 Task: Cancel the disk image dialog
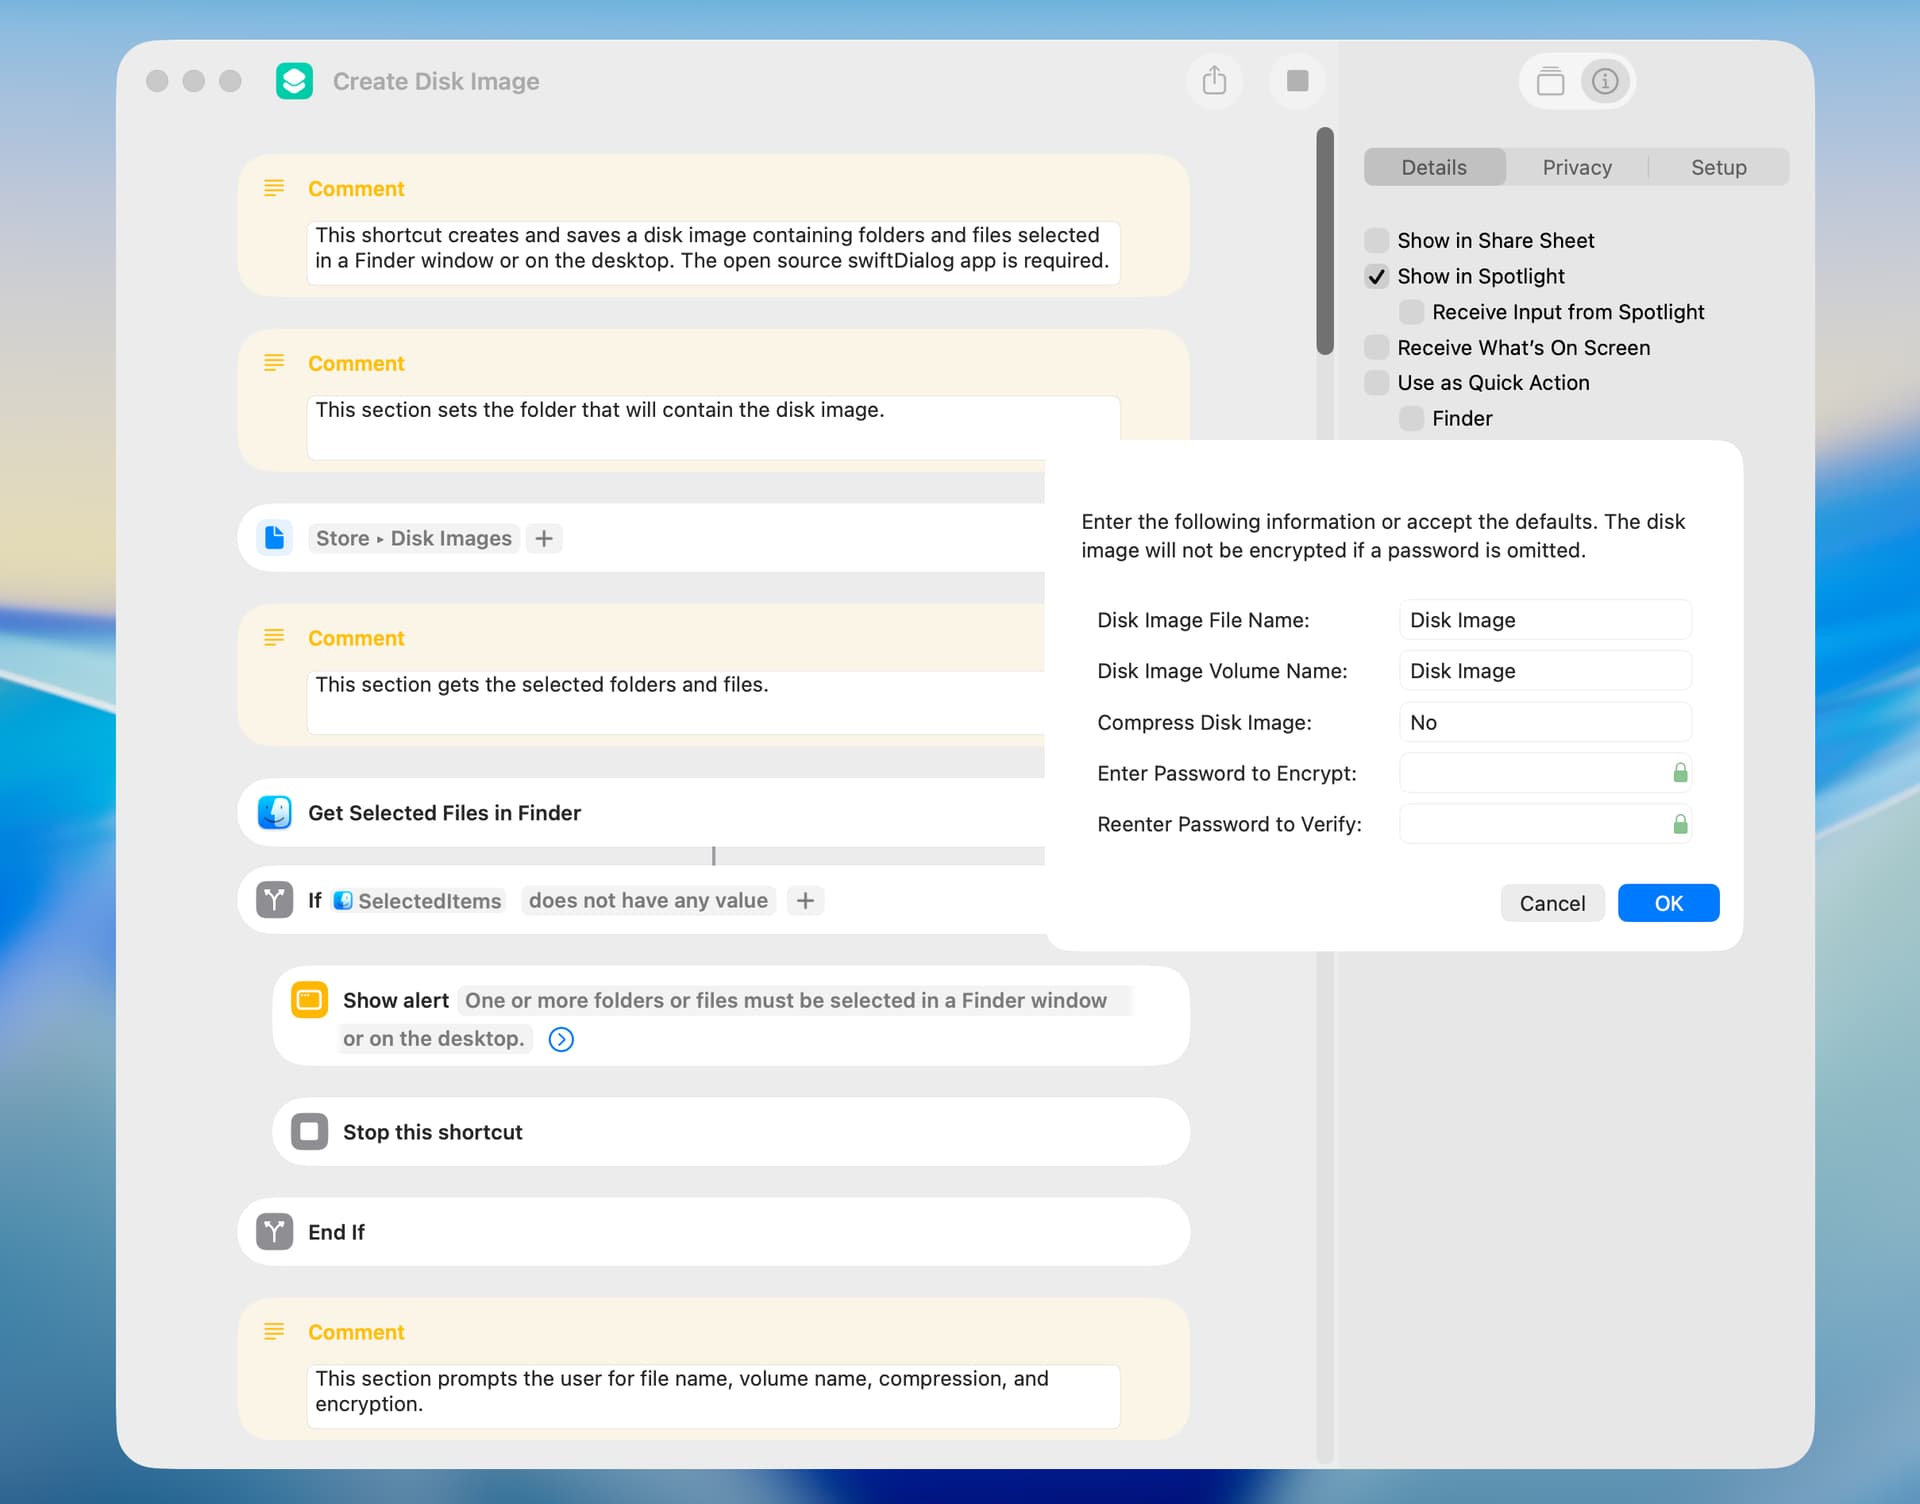[1552, 904]
